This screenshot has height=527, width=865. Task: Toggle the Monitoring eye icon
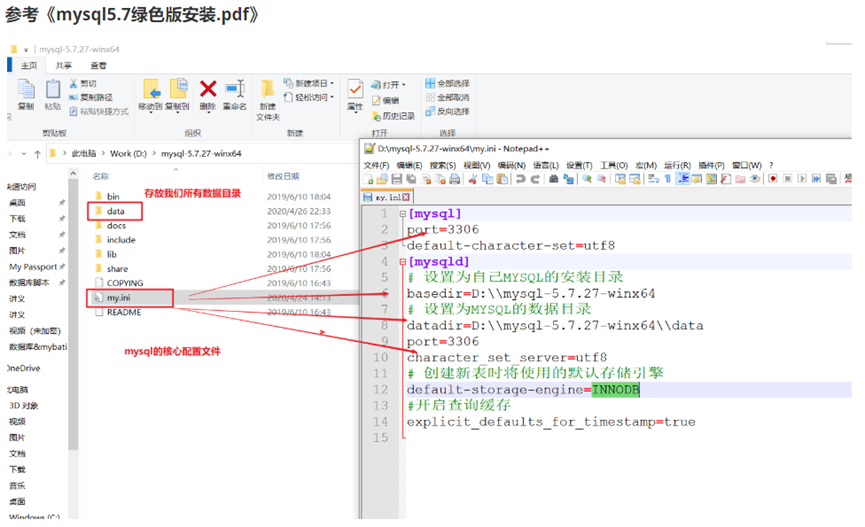[755, 179]
